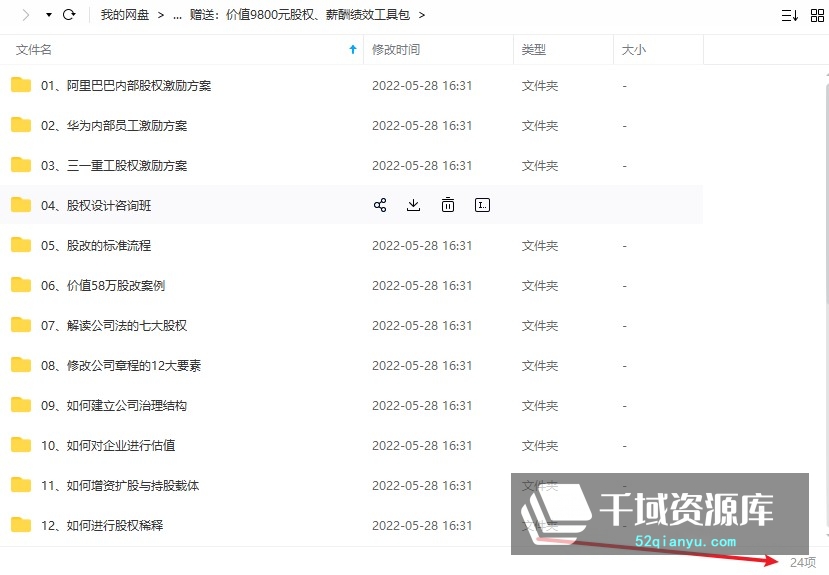Rename the 04、股权设计咨询班 folder
This screenshot has width=829, height=575.
pos(482,205)
